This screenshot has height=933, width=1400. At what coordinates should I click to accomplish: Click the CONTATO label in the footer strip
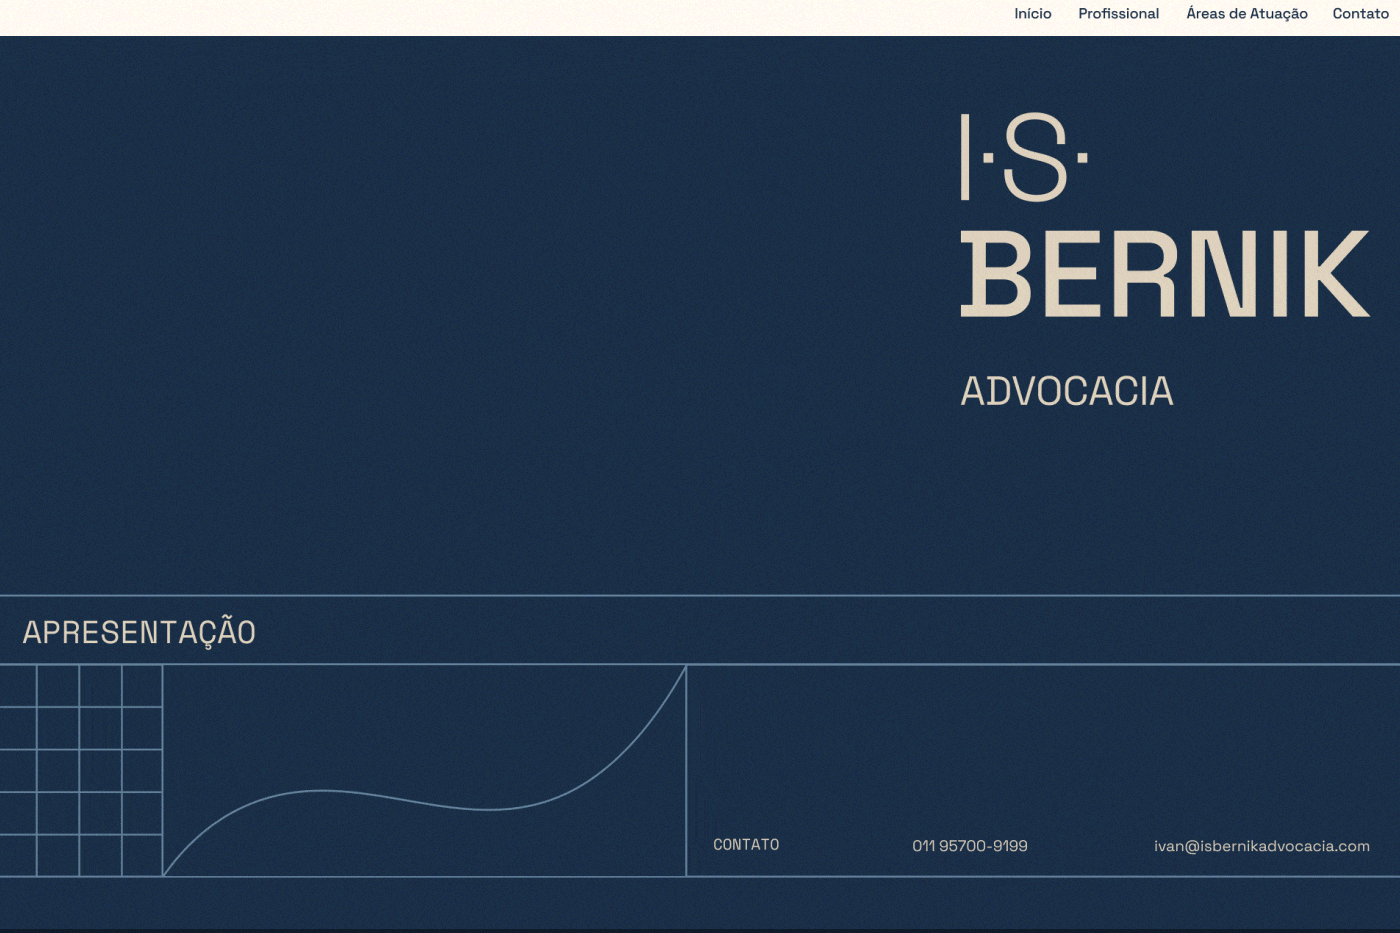tap(746, 845)
